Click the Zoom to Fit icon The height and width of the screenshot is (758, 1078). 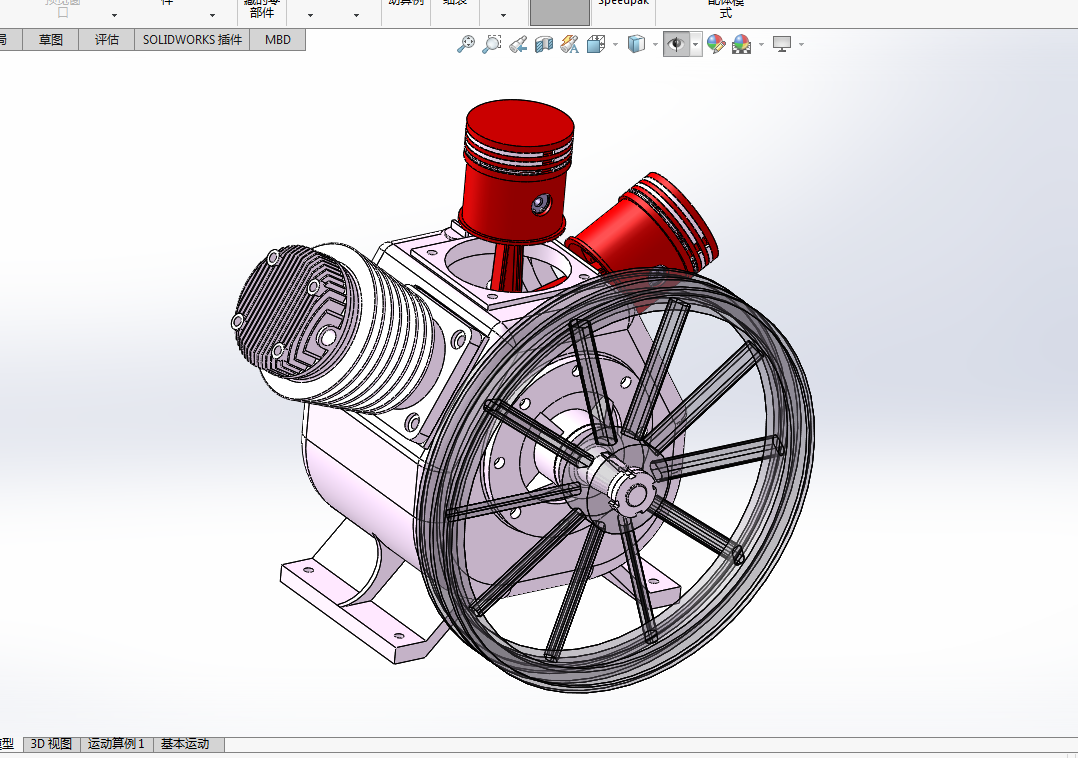click(465, 44)
